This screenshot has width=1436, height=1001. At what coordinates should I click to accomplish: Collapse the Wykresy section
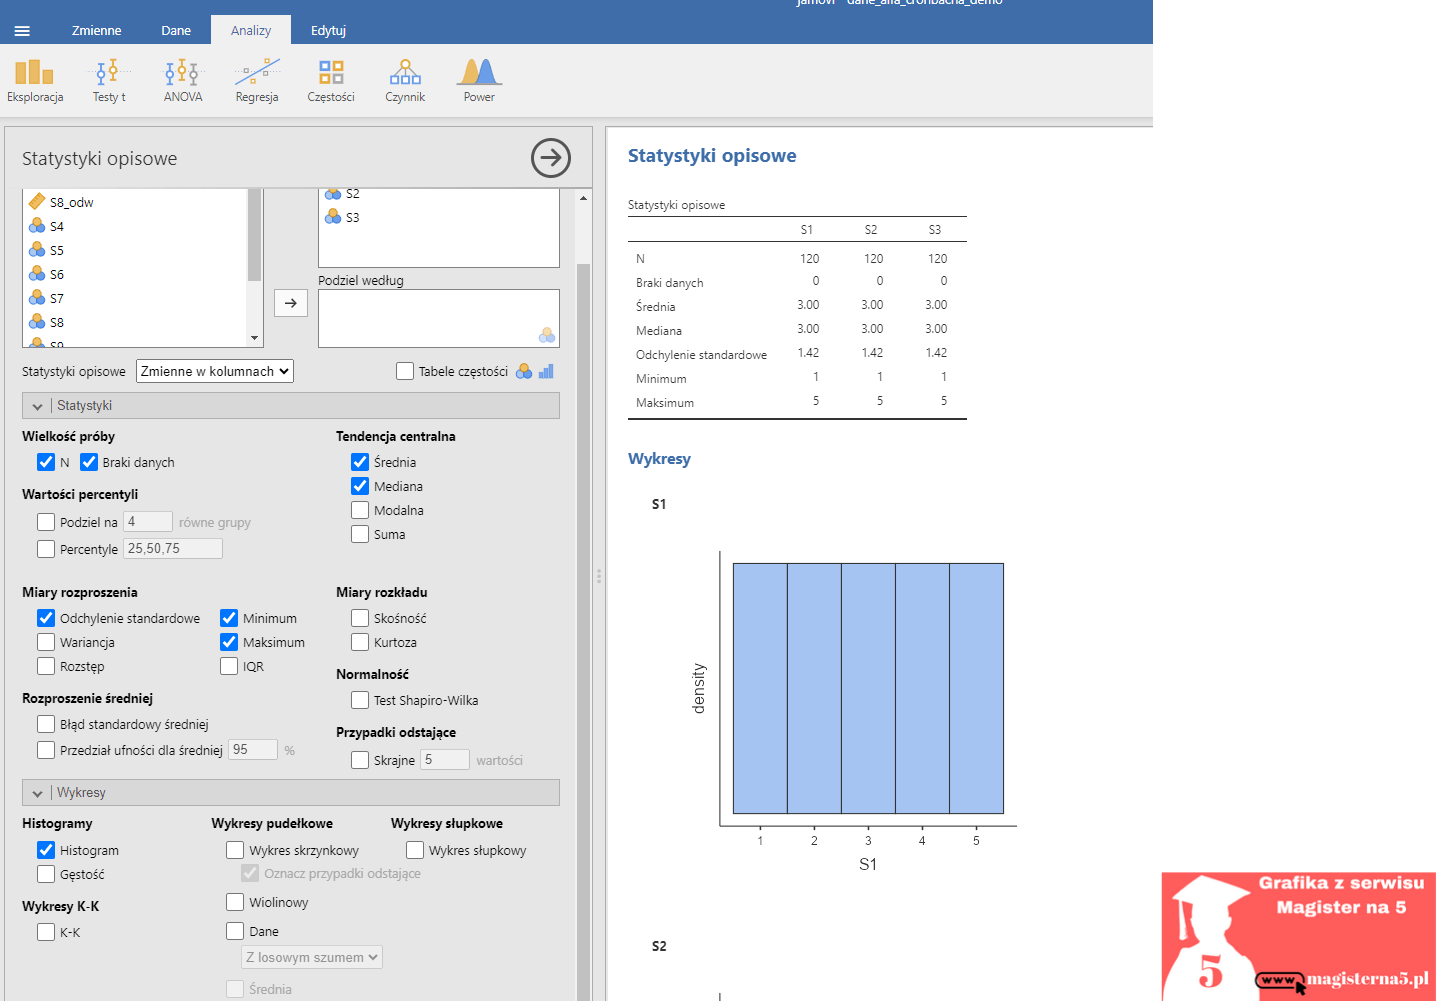pos(38,793)
